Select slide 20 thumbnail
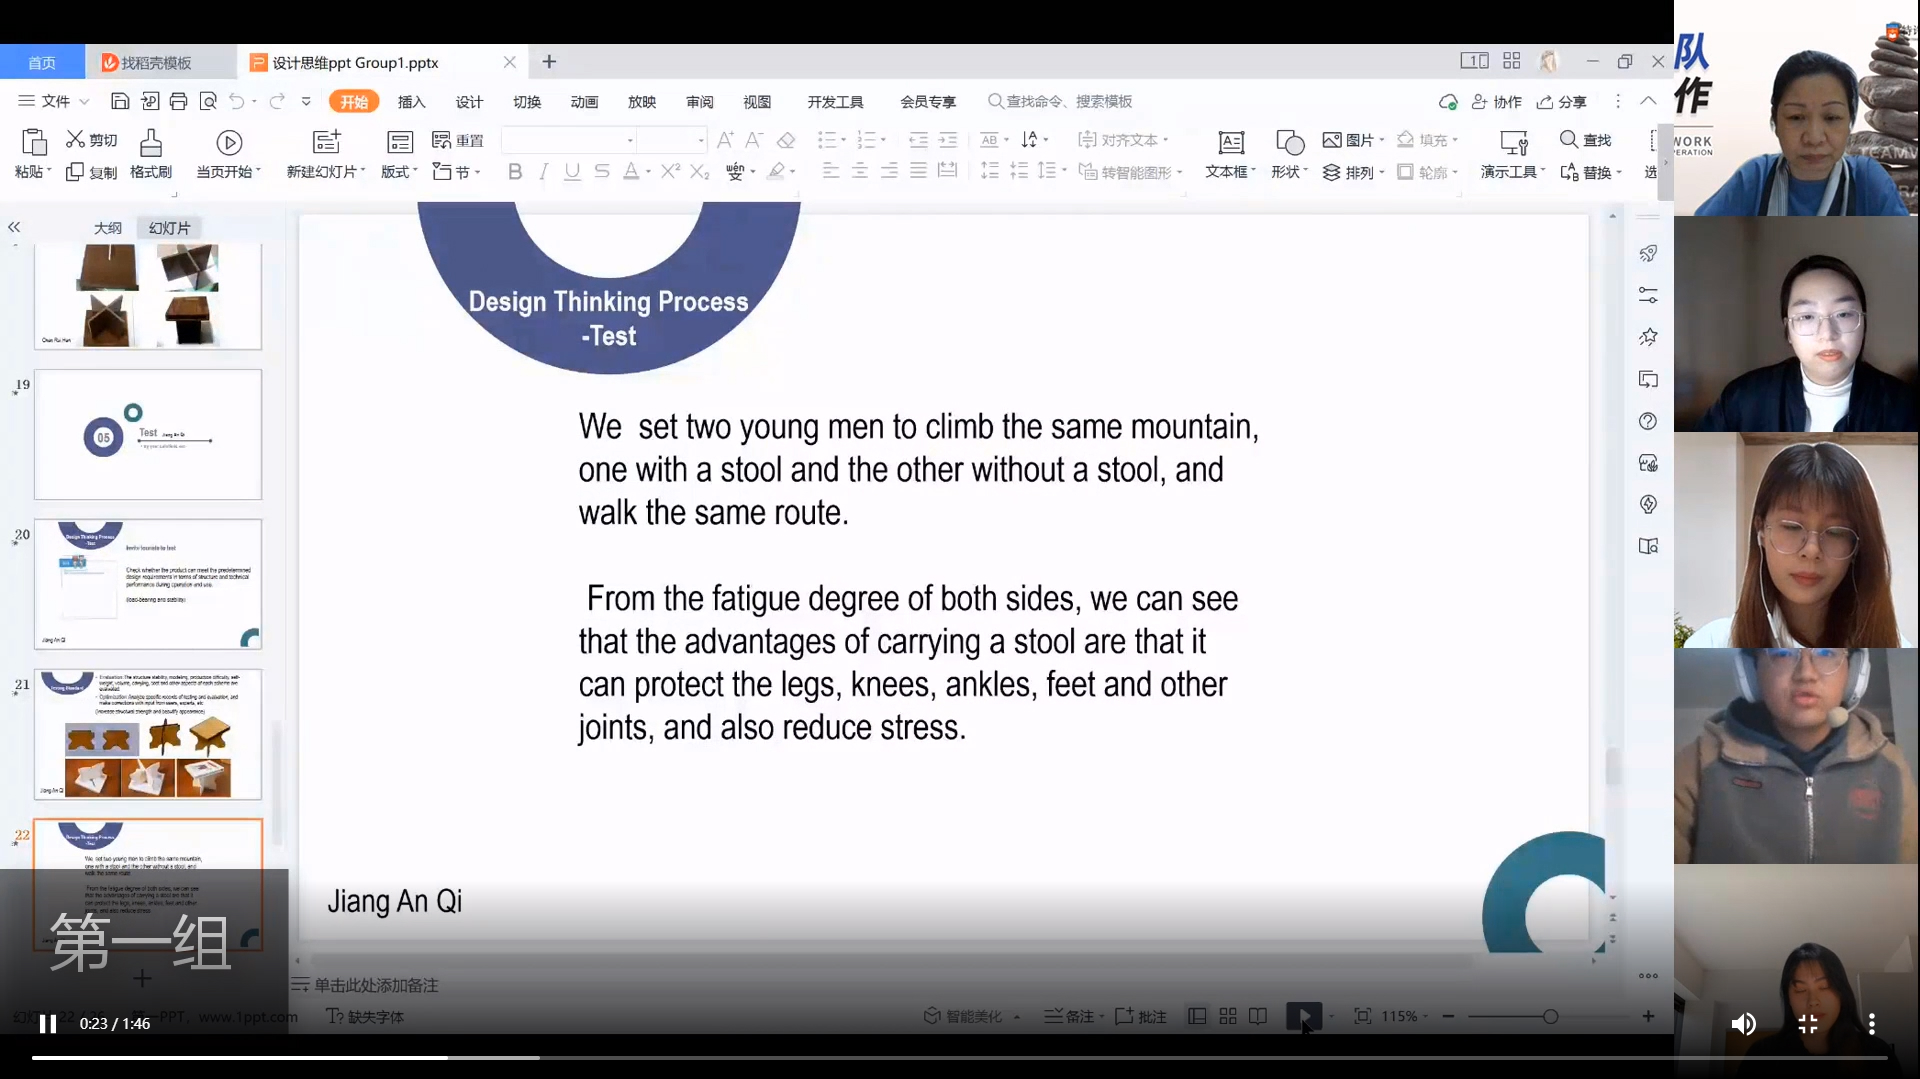This screenshot has height=1079, width=1920. pos(148,584)
